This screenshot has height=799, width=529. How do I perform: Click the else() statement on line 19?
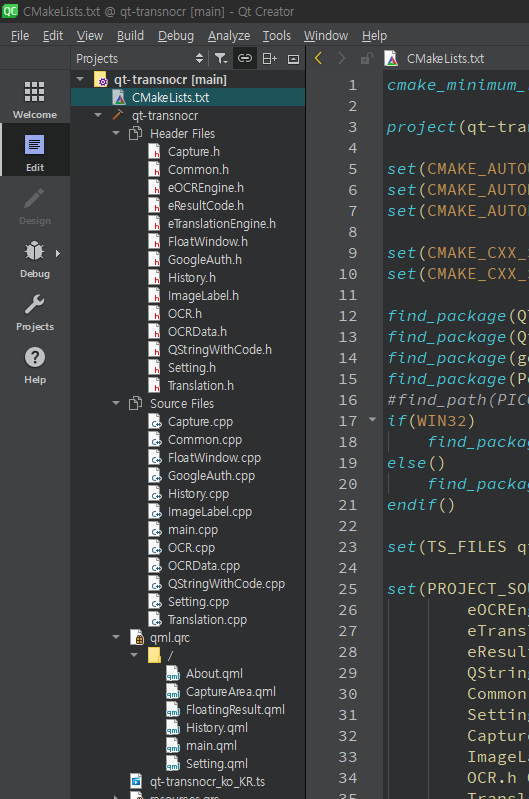(x=416, y=463)
